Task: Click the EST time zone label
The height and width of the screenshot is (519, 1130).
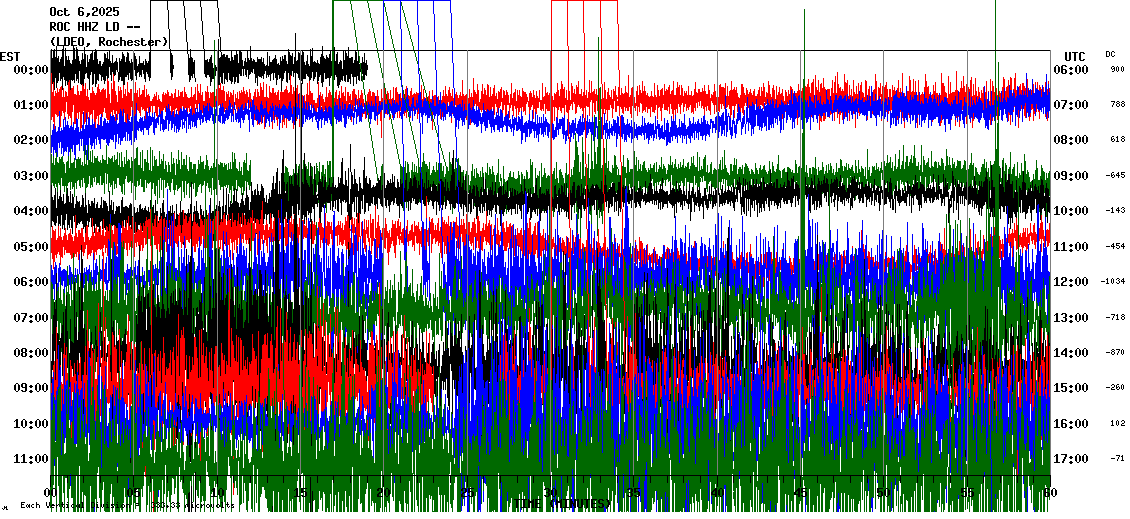Action: (10, 56)
